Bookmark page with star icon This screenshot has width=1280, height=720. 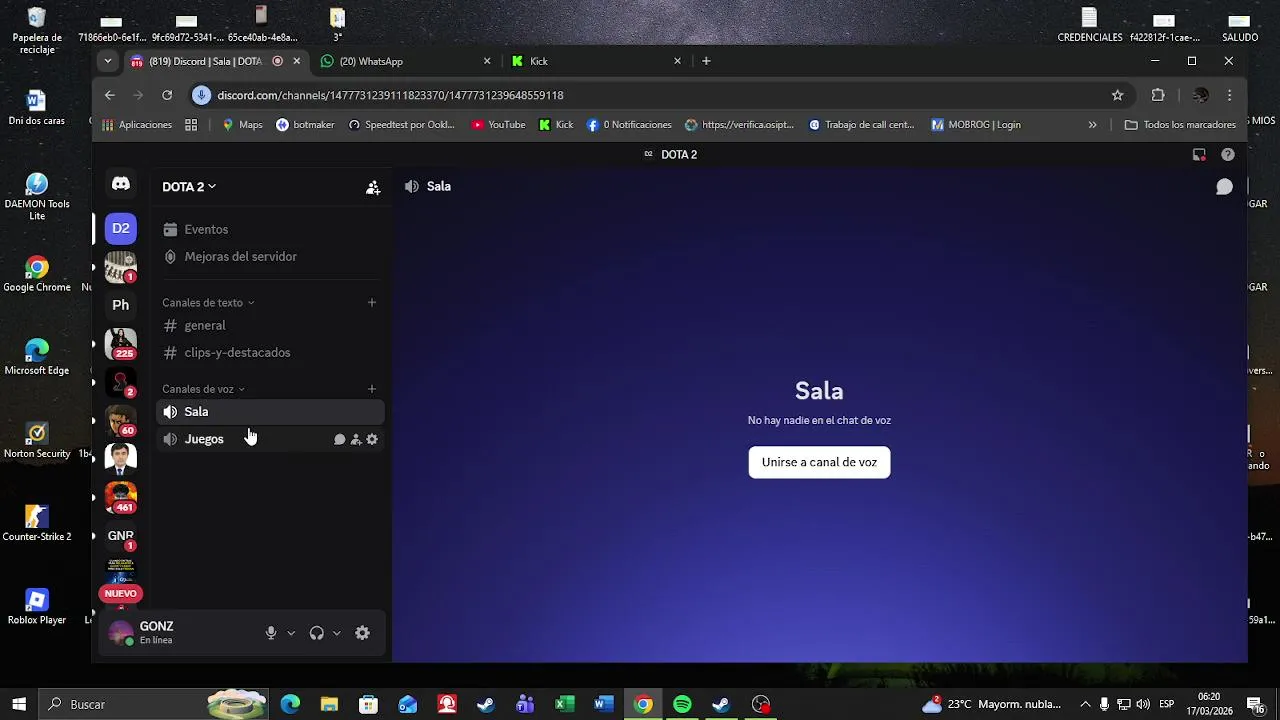point(1117,95)
